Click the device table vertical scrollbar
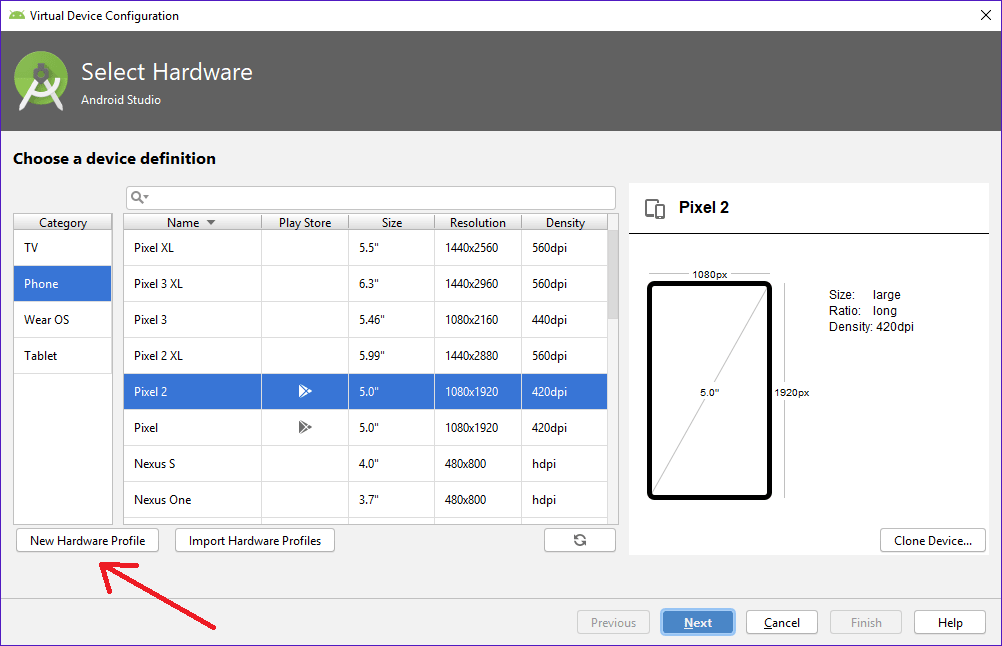Viewport: 1002px width, 646px height. pyautogui.click(x=613, y=275)
